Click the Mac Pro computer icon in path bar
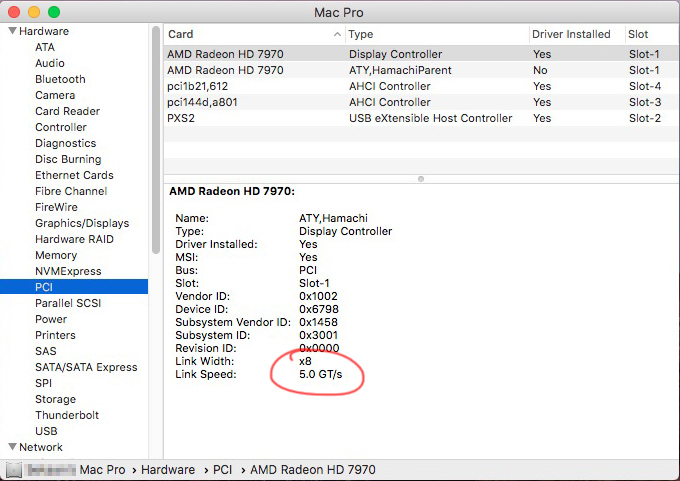The width and height of the screenshot is (680, 481). point(14,470)
